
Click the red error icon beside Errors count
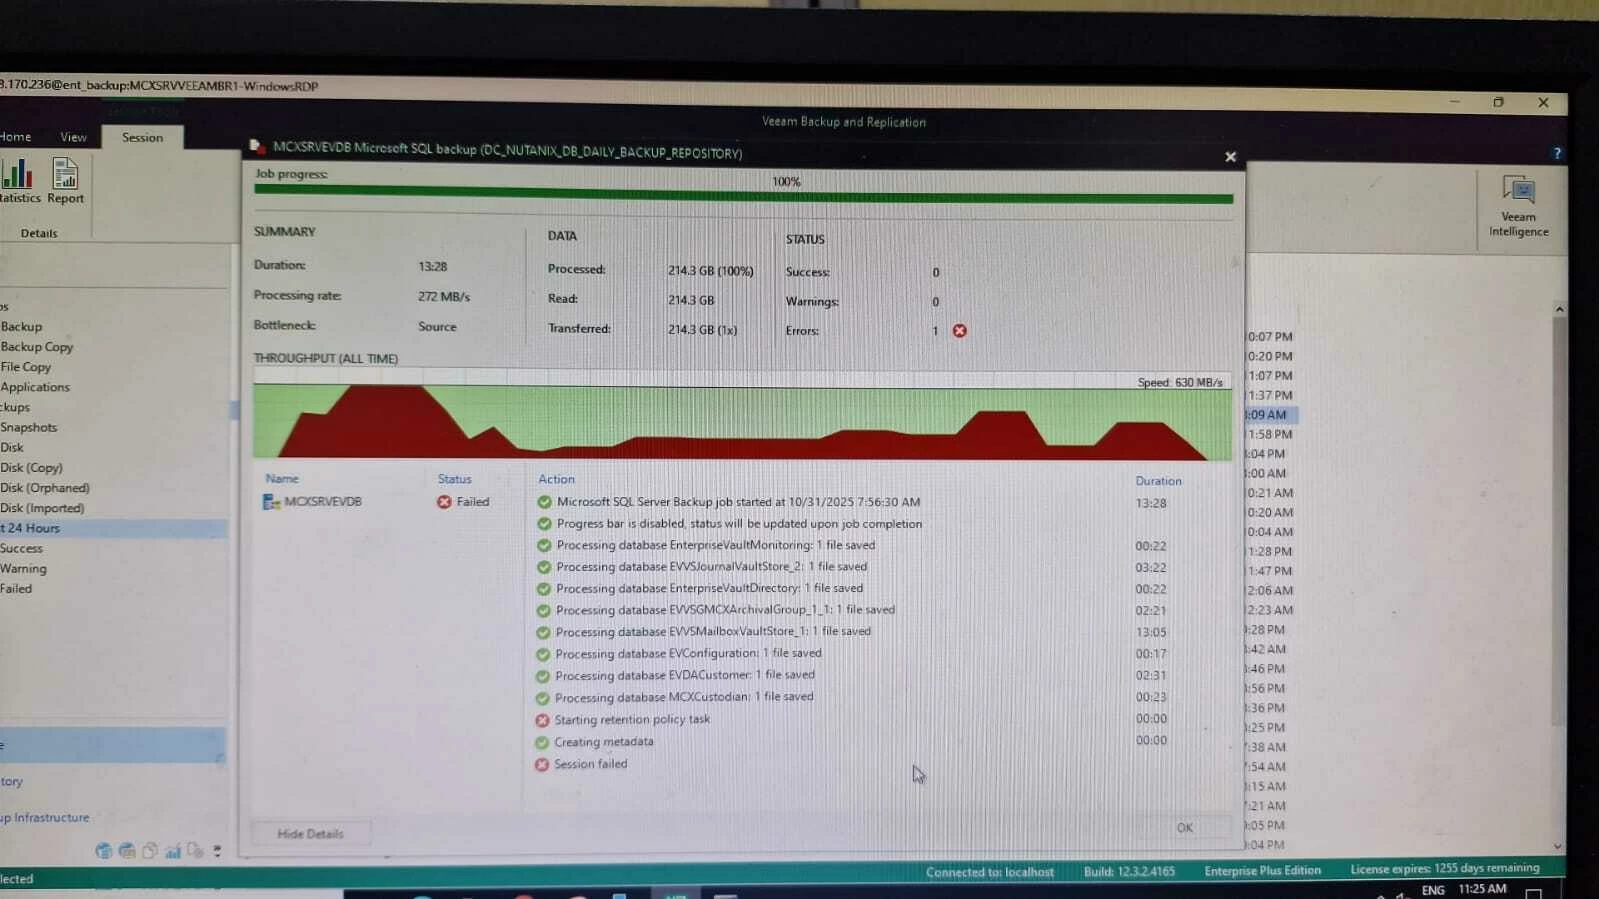[x=960, y=331]
